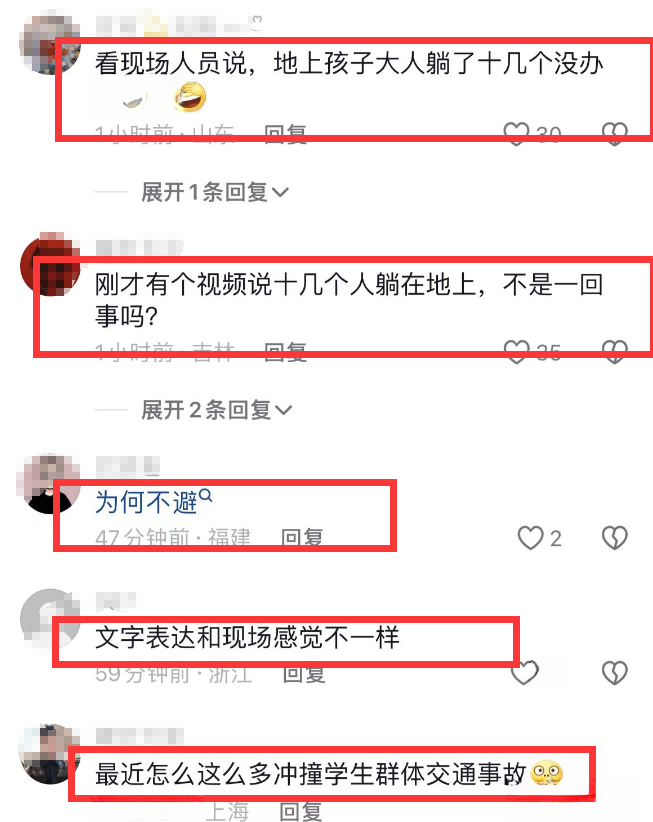Open the 为何不避 search link
Viewport: 653px width, 822px height.
[x=146, y=502]
